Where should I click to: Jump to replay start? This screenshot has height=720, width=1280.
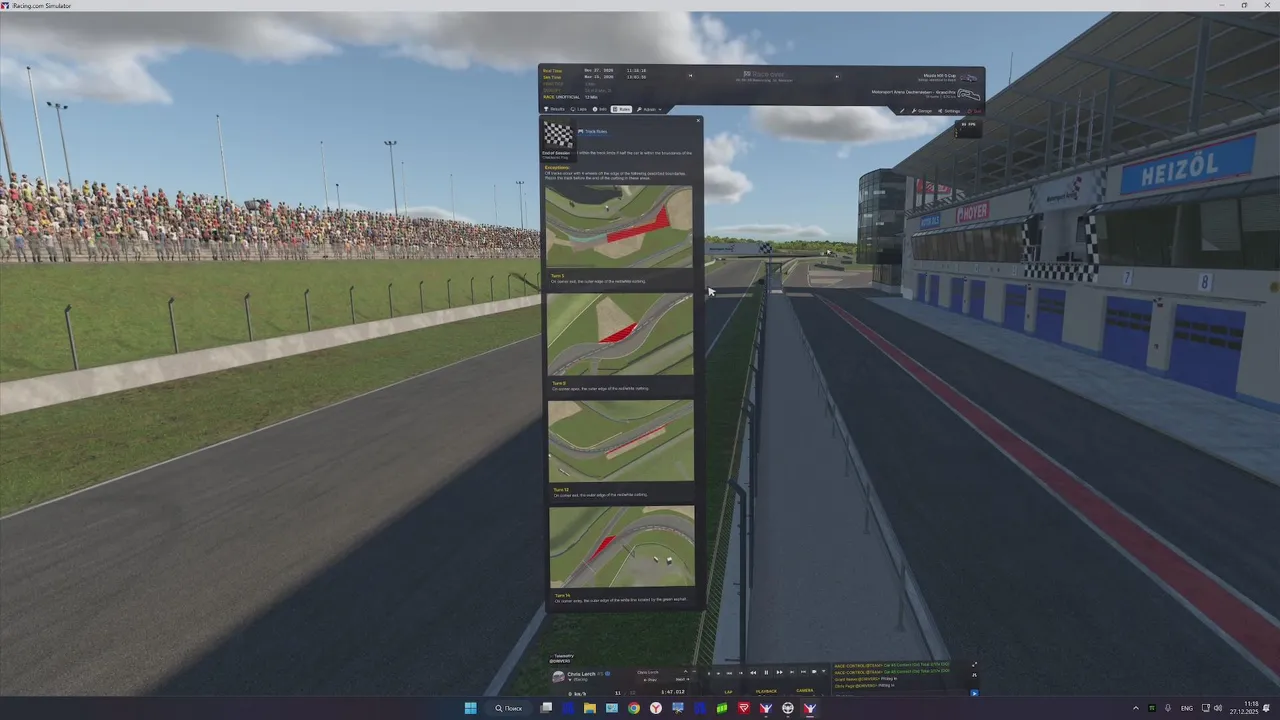coord(729,672)
